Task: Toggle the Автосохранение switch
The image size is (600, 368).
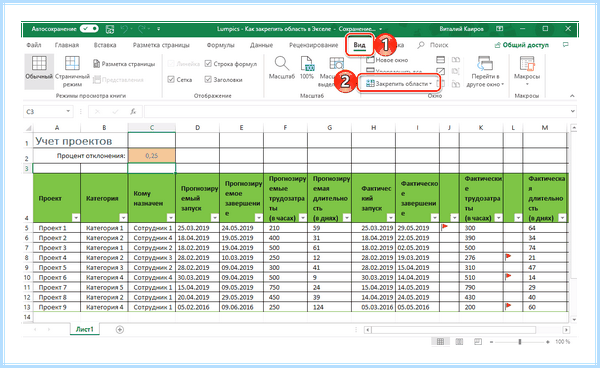Action: click(90, 29)
